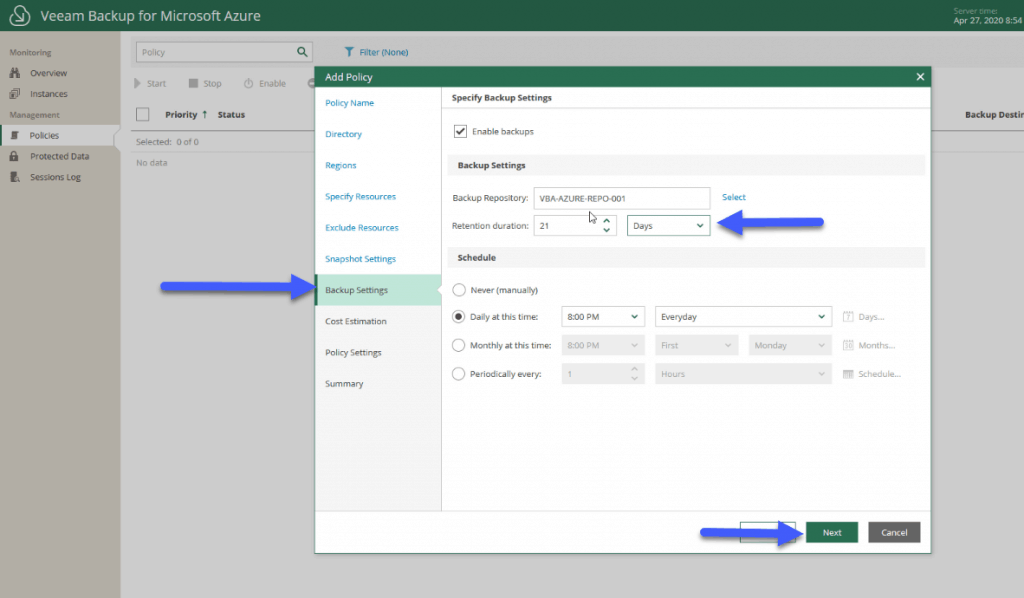Screen dimensions: 1024x598
Task: Select the Periodically every radio option
Action: coord(458,374)
